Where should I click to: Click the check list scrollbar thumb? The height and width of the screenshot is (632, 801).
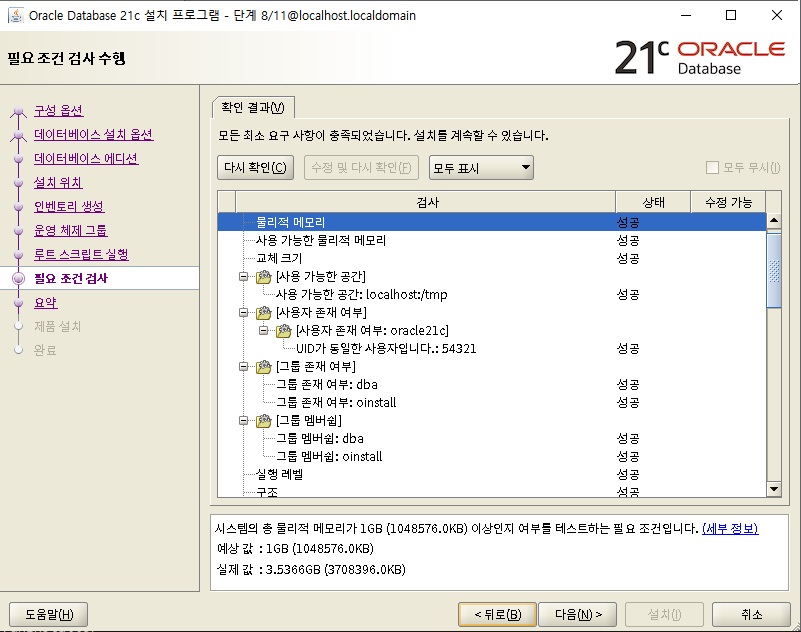pyautogui.click(x=774, y=270)
